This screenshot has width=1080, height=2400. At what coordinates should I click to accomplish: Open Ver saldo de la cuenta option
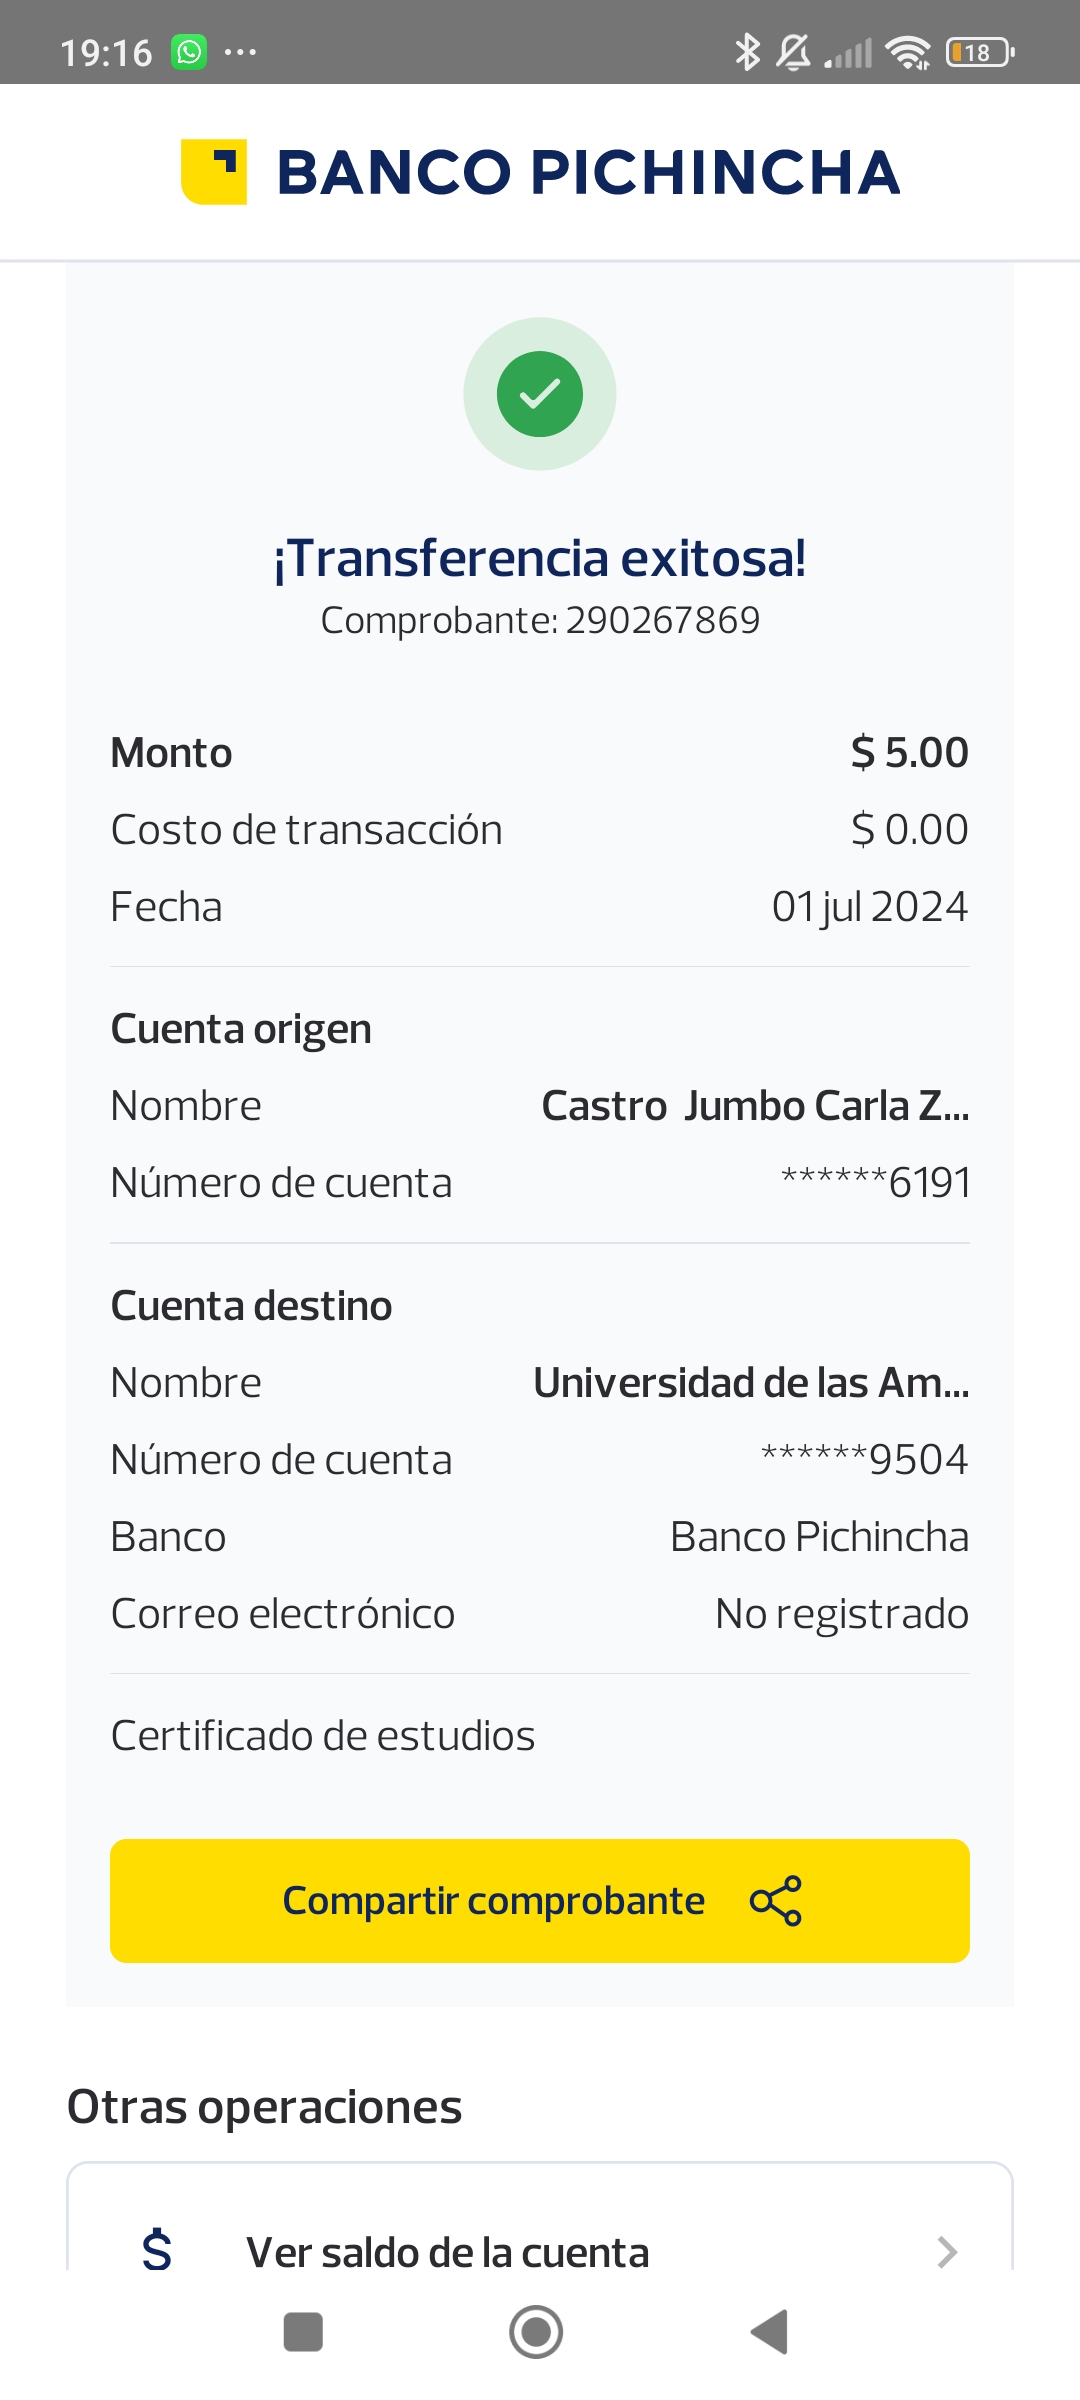click(448, 2253)
